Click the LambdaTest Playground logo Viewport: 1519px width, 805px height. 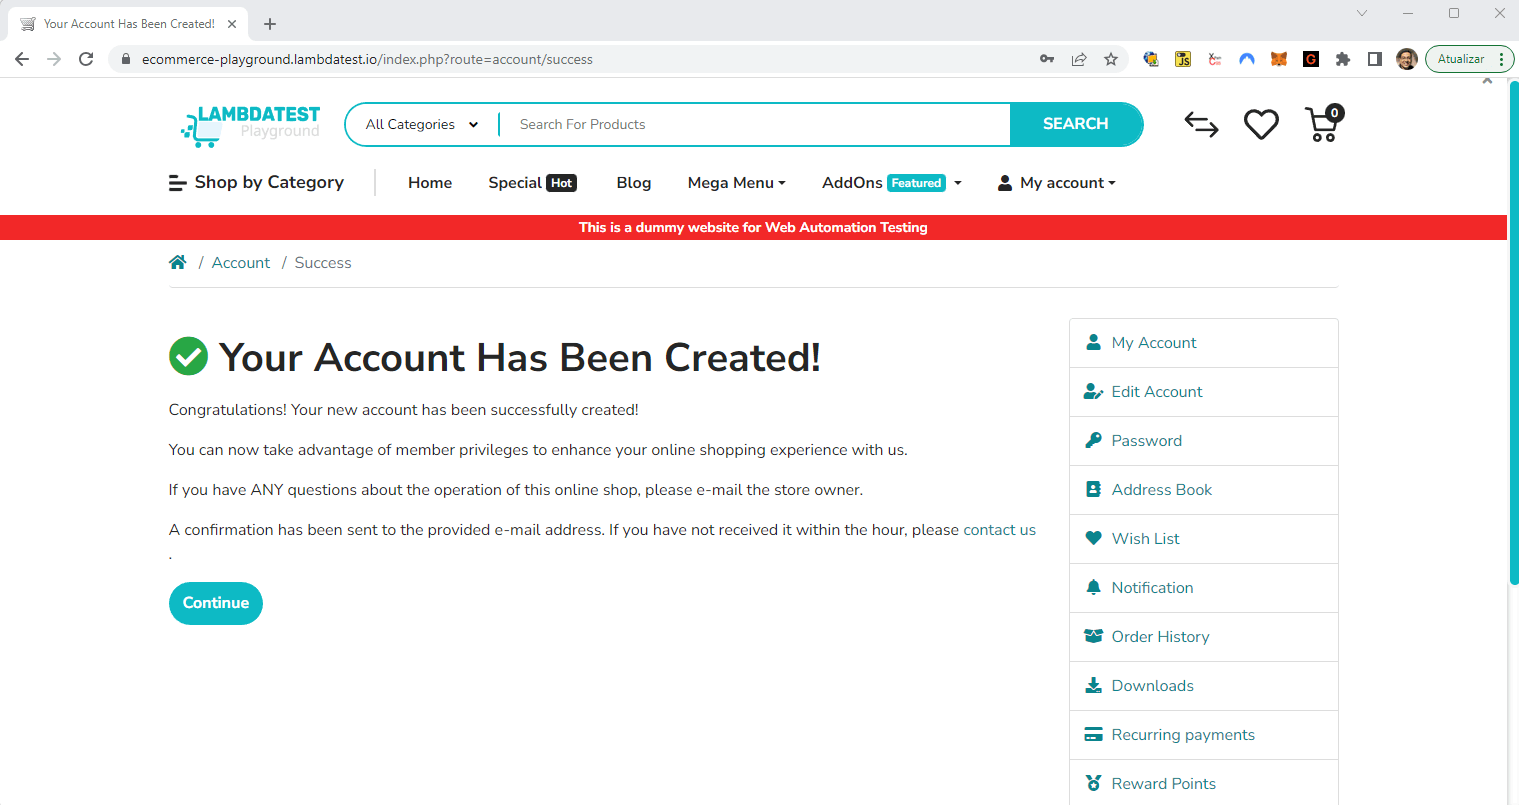249,124
